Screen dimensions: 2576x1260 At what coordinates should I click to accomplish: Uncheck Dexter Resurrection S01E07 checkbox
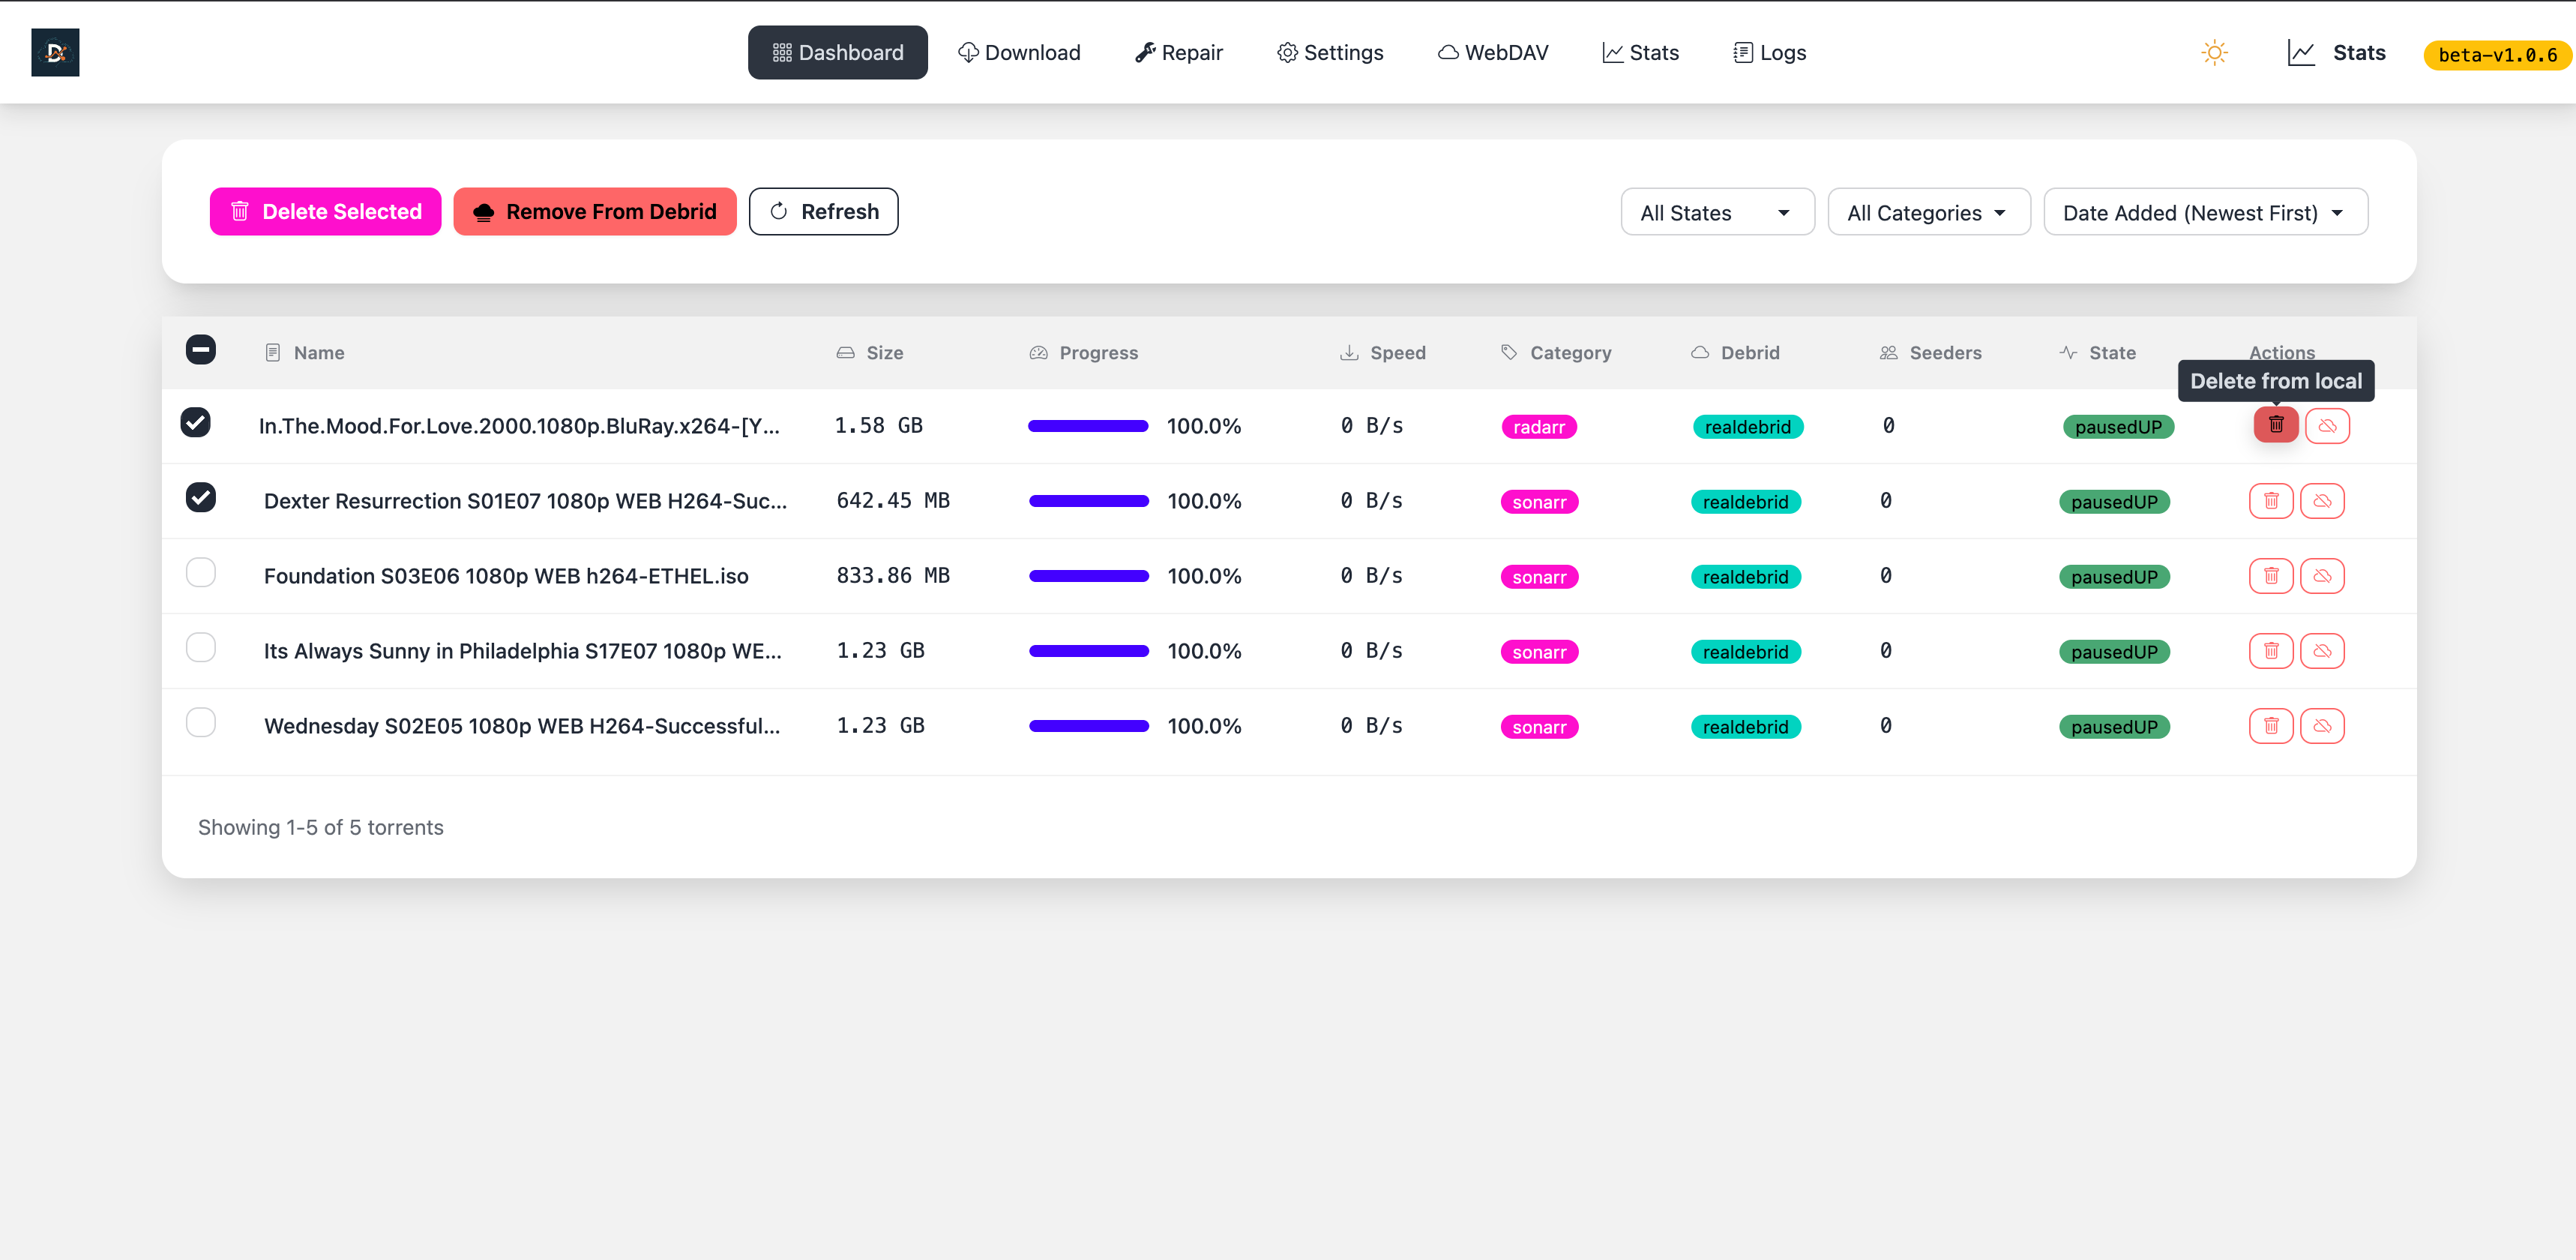point(201,497)
